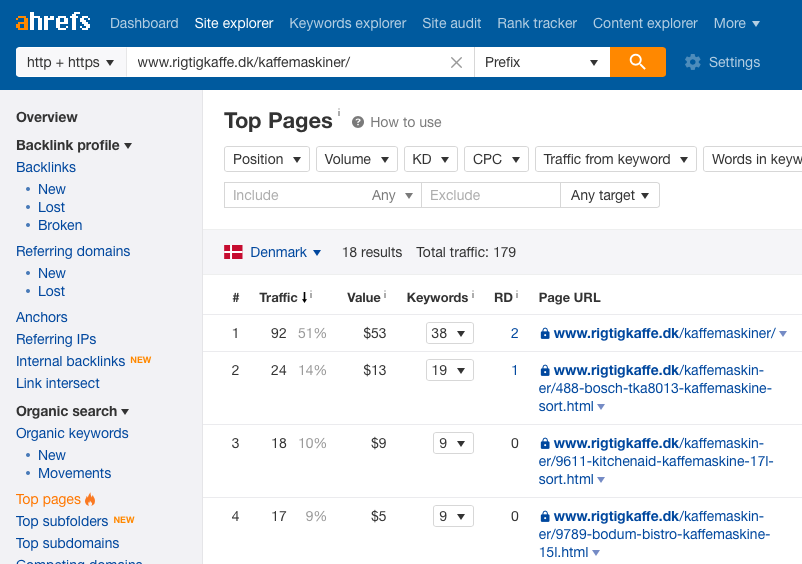This screenshot has height=564, width=802.
Task: Open Movements under Organic keywords
Action: click(75, 473)
